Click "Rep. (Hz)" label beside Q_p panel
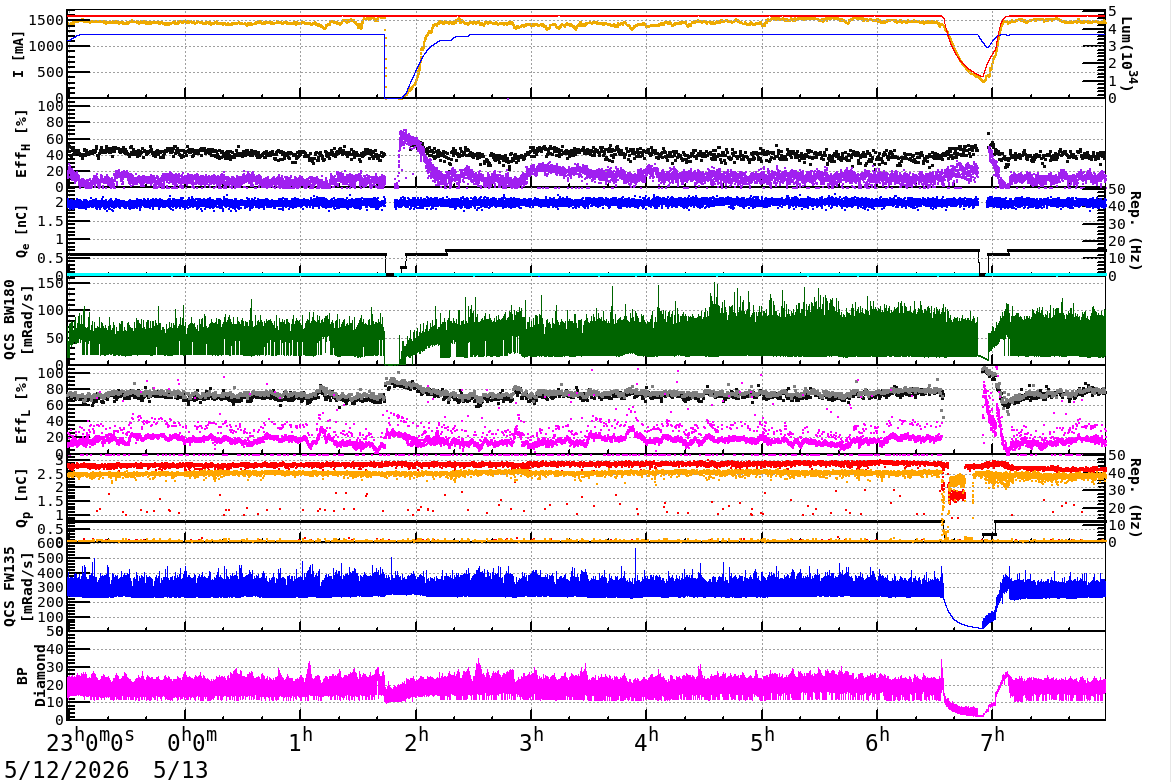The height and width of the screenshot is (782, 1172). 1135,497
